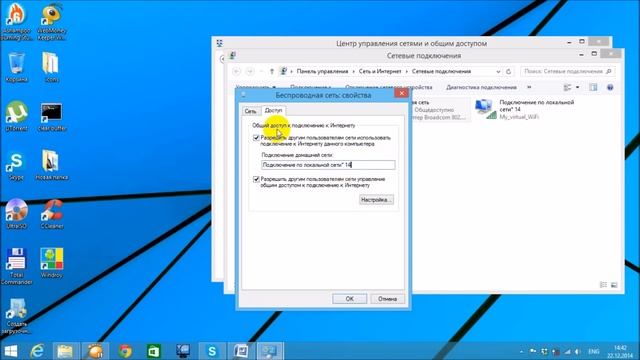Click Сеть и Интернет in the breadcrumb

[380, 71]
